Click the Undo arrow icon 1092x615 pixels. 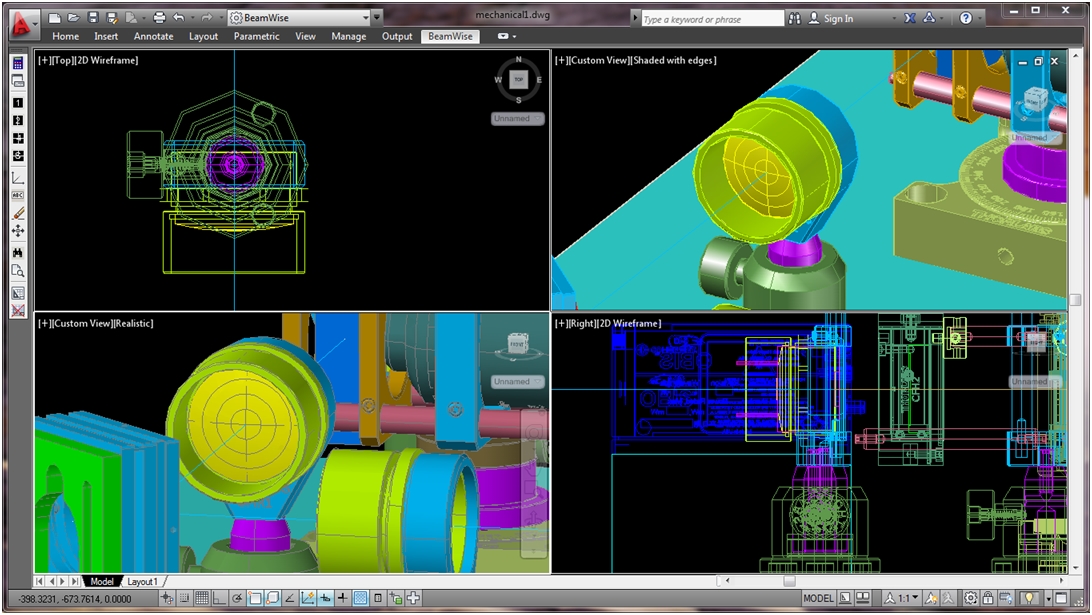click(x=178, y=18)
